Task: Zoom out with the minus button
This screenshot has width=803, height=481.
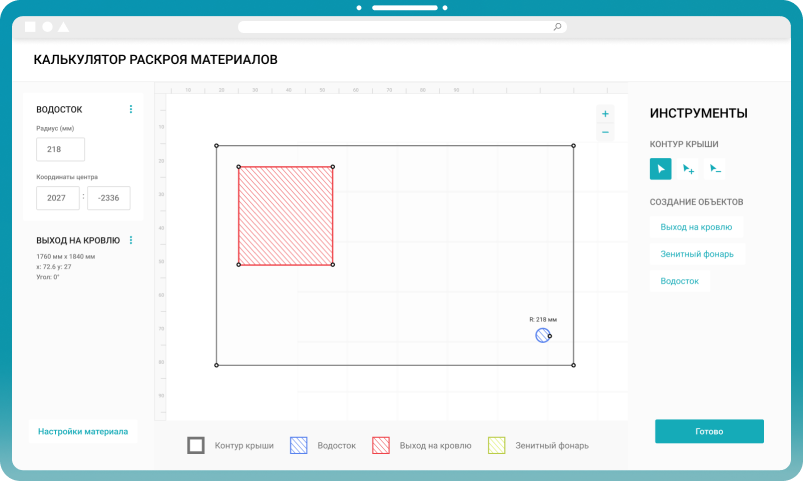Action: [x=605, y=132]
